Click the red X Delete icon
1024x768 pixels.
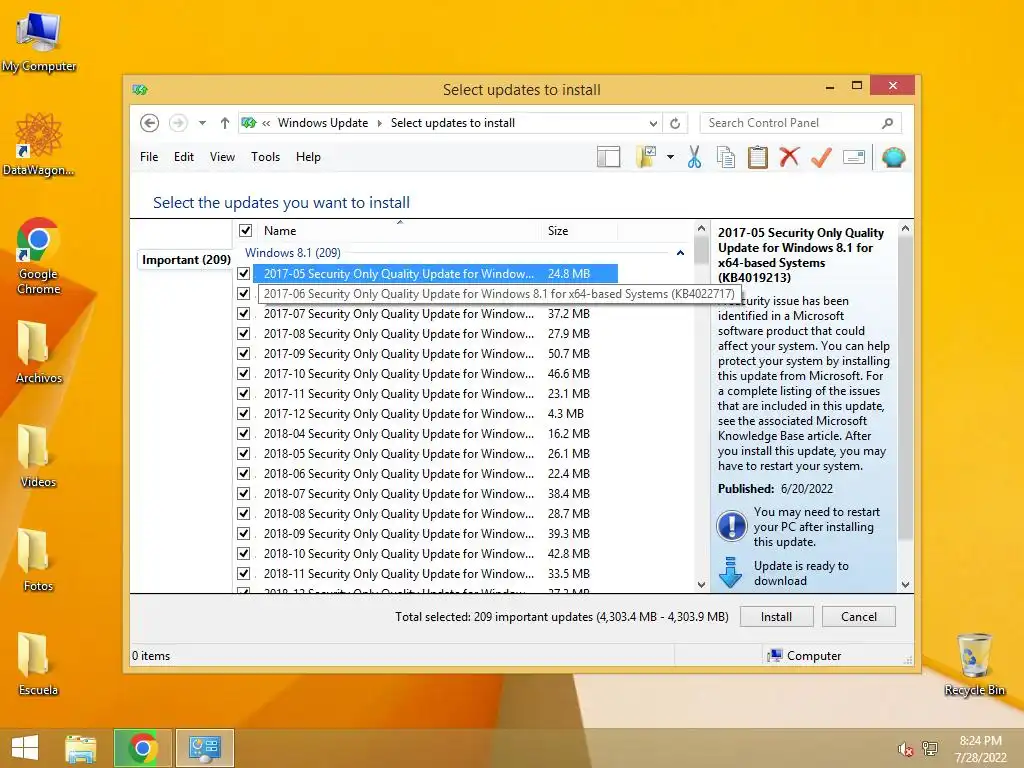[790, 157]
